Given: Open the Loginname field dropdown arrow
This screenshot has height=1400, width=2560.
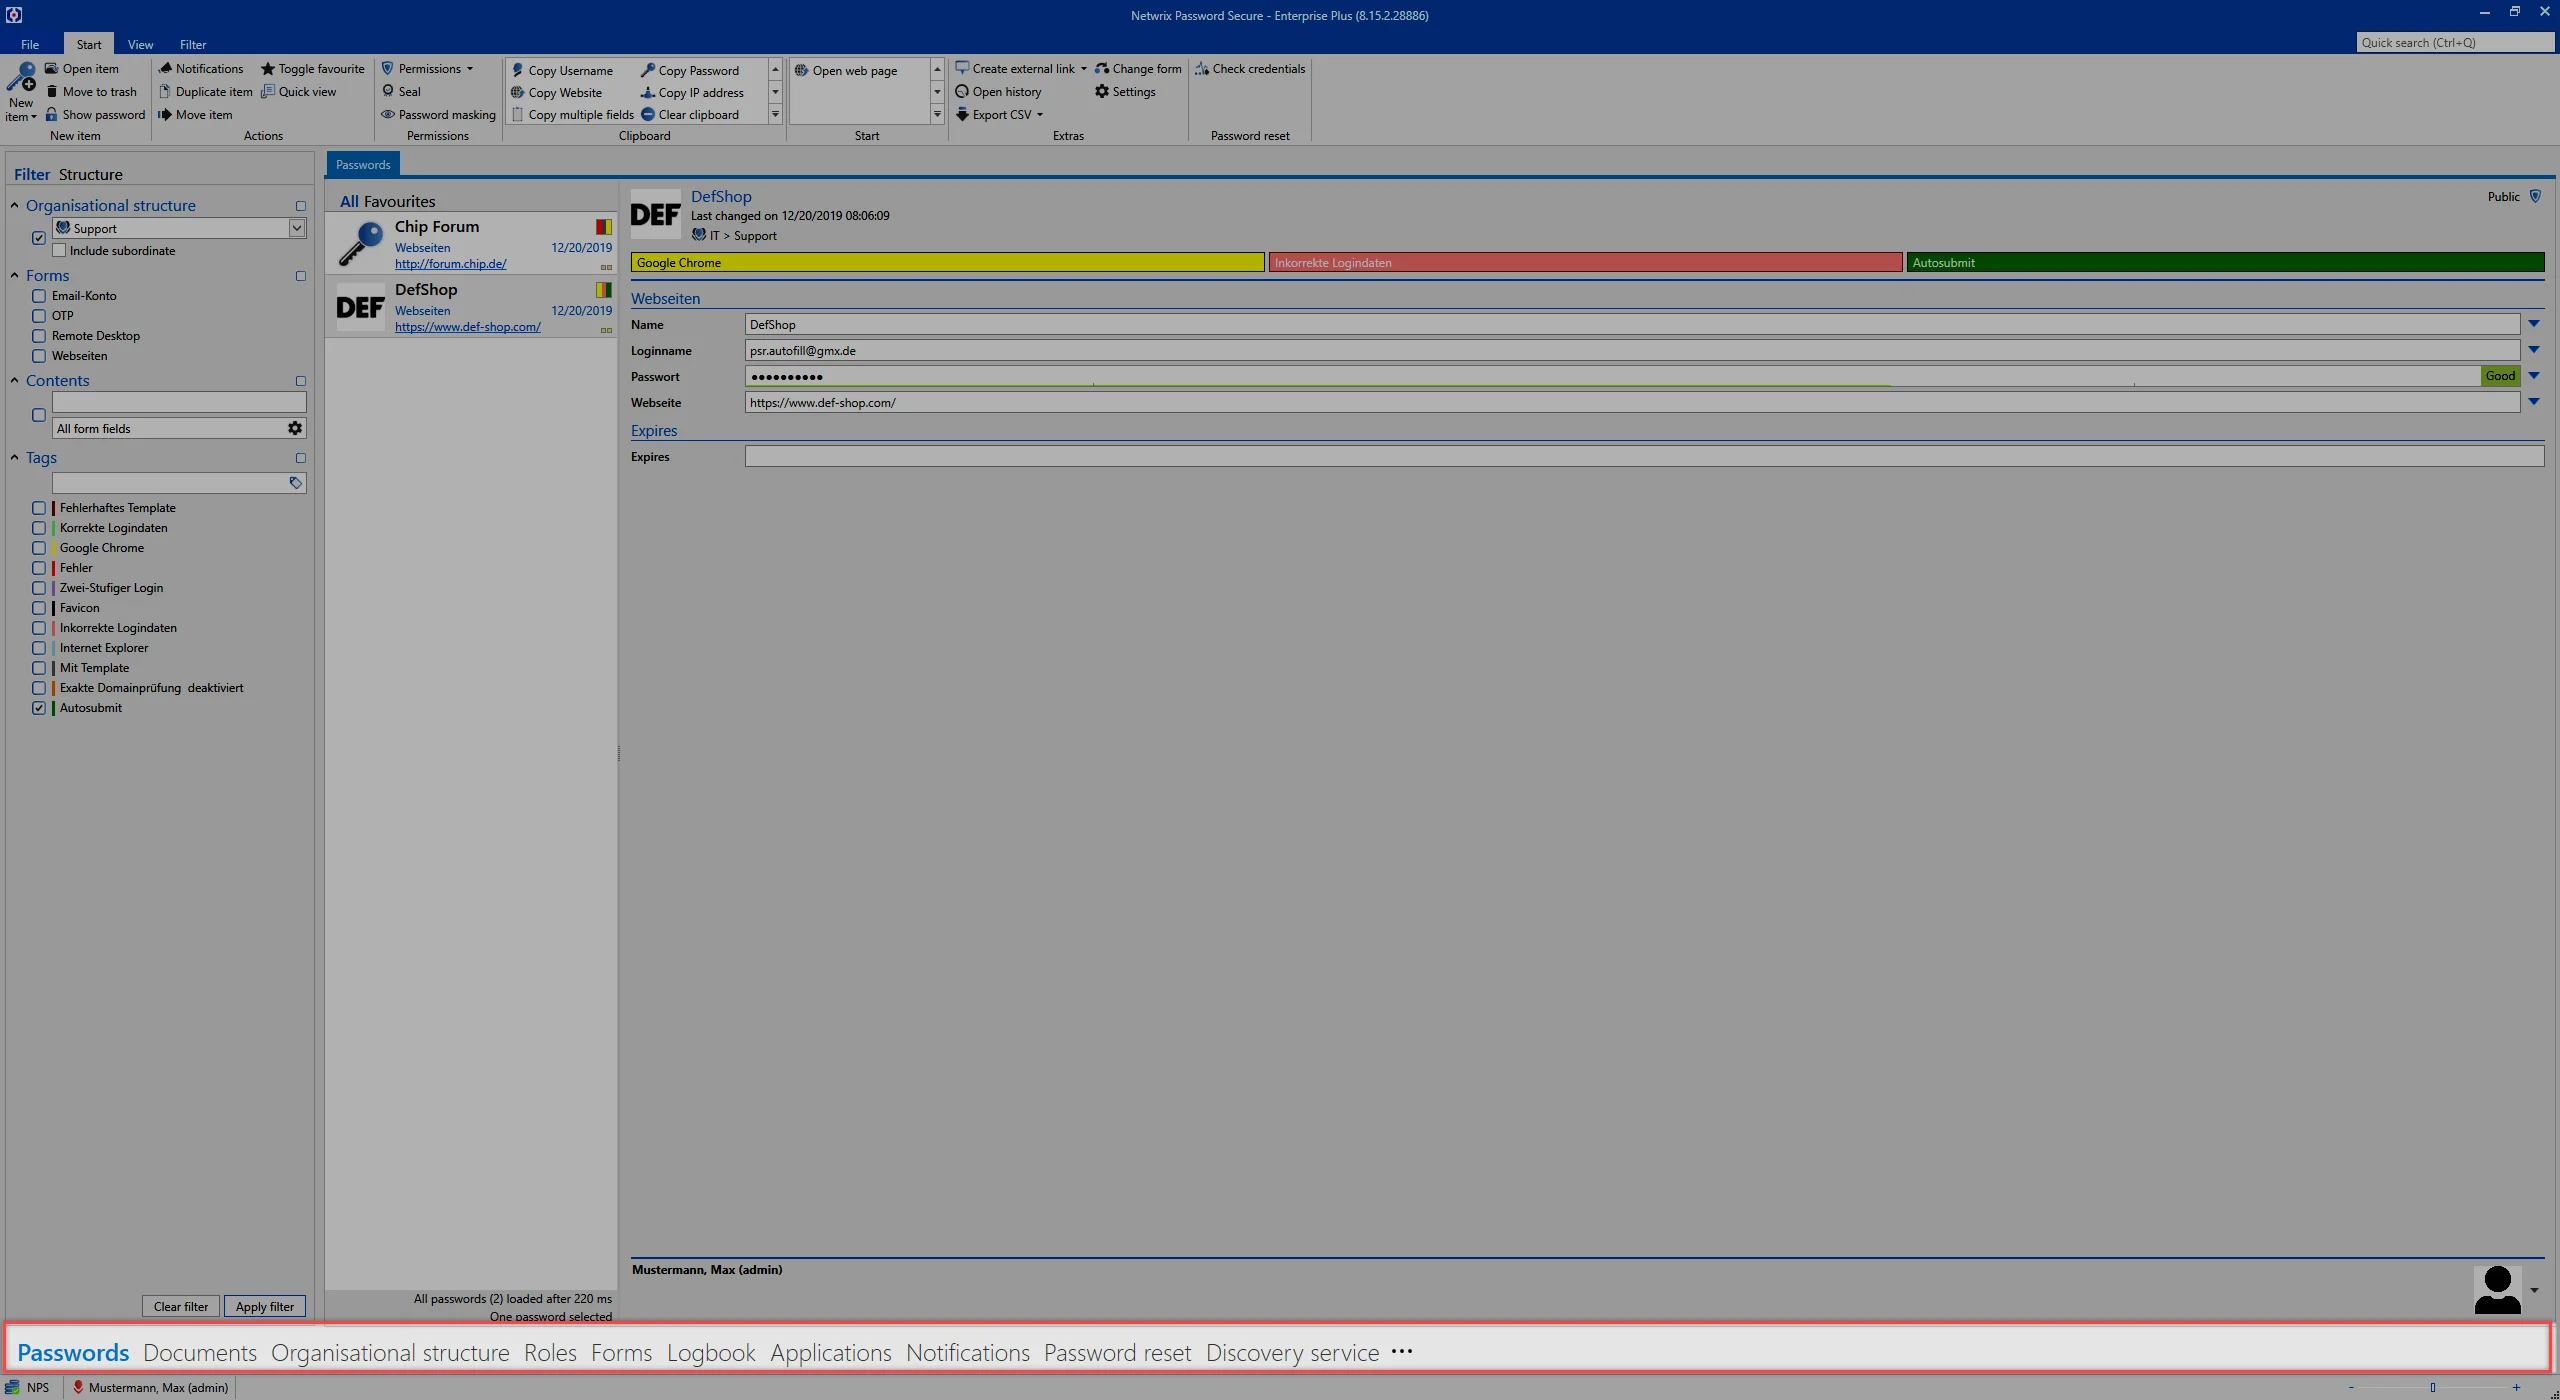Looking at the screenshot, I should pos(2534,350).
